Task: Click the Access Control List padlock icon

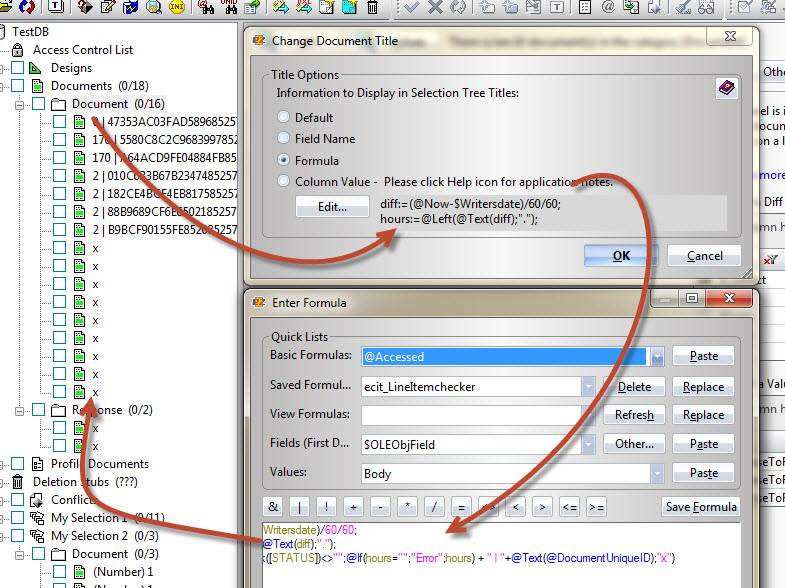Action: pyautogui.click(x=17, y=50)
